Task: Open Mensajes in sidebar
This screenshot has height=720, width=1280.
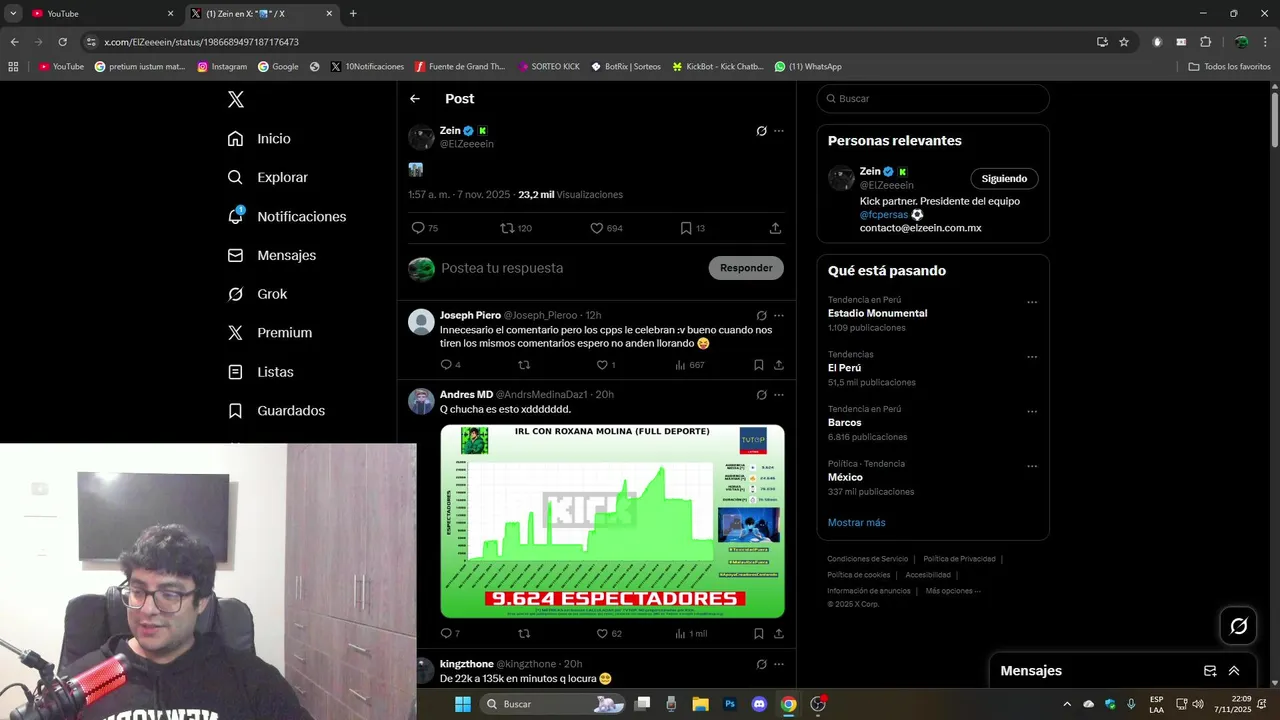Action: point(272,255)
